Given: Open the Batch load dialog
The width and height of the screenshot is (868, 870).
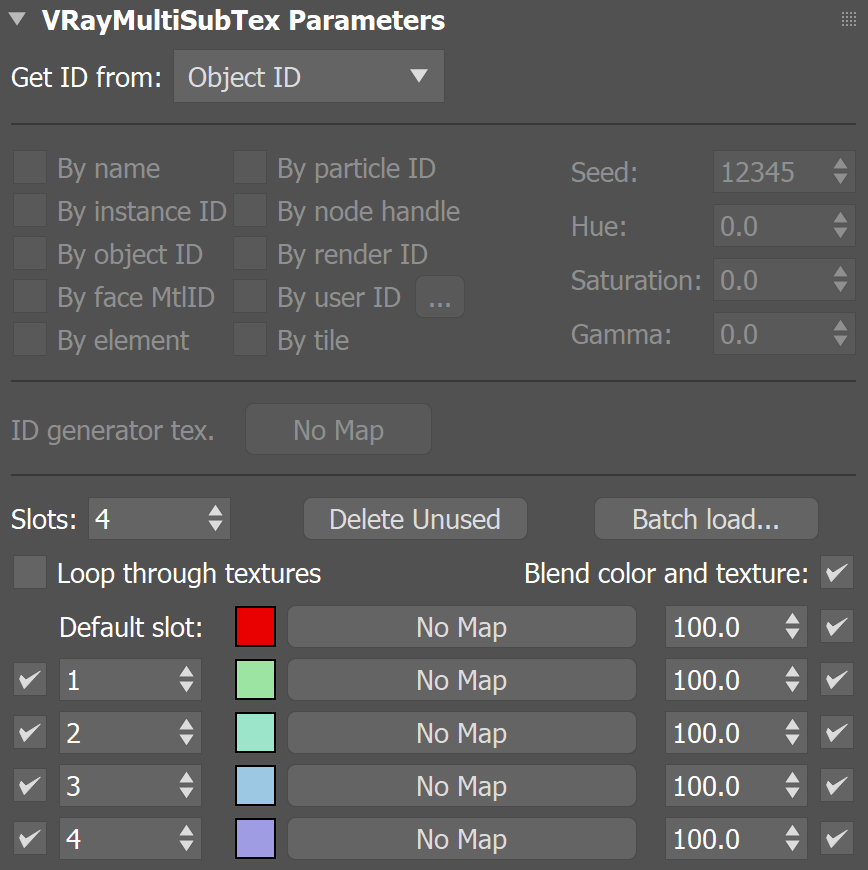Looking at the screenshot, I should point(705,519).
